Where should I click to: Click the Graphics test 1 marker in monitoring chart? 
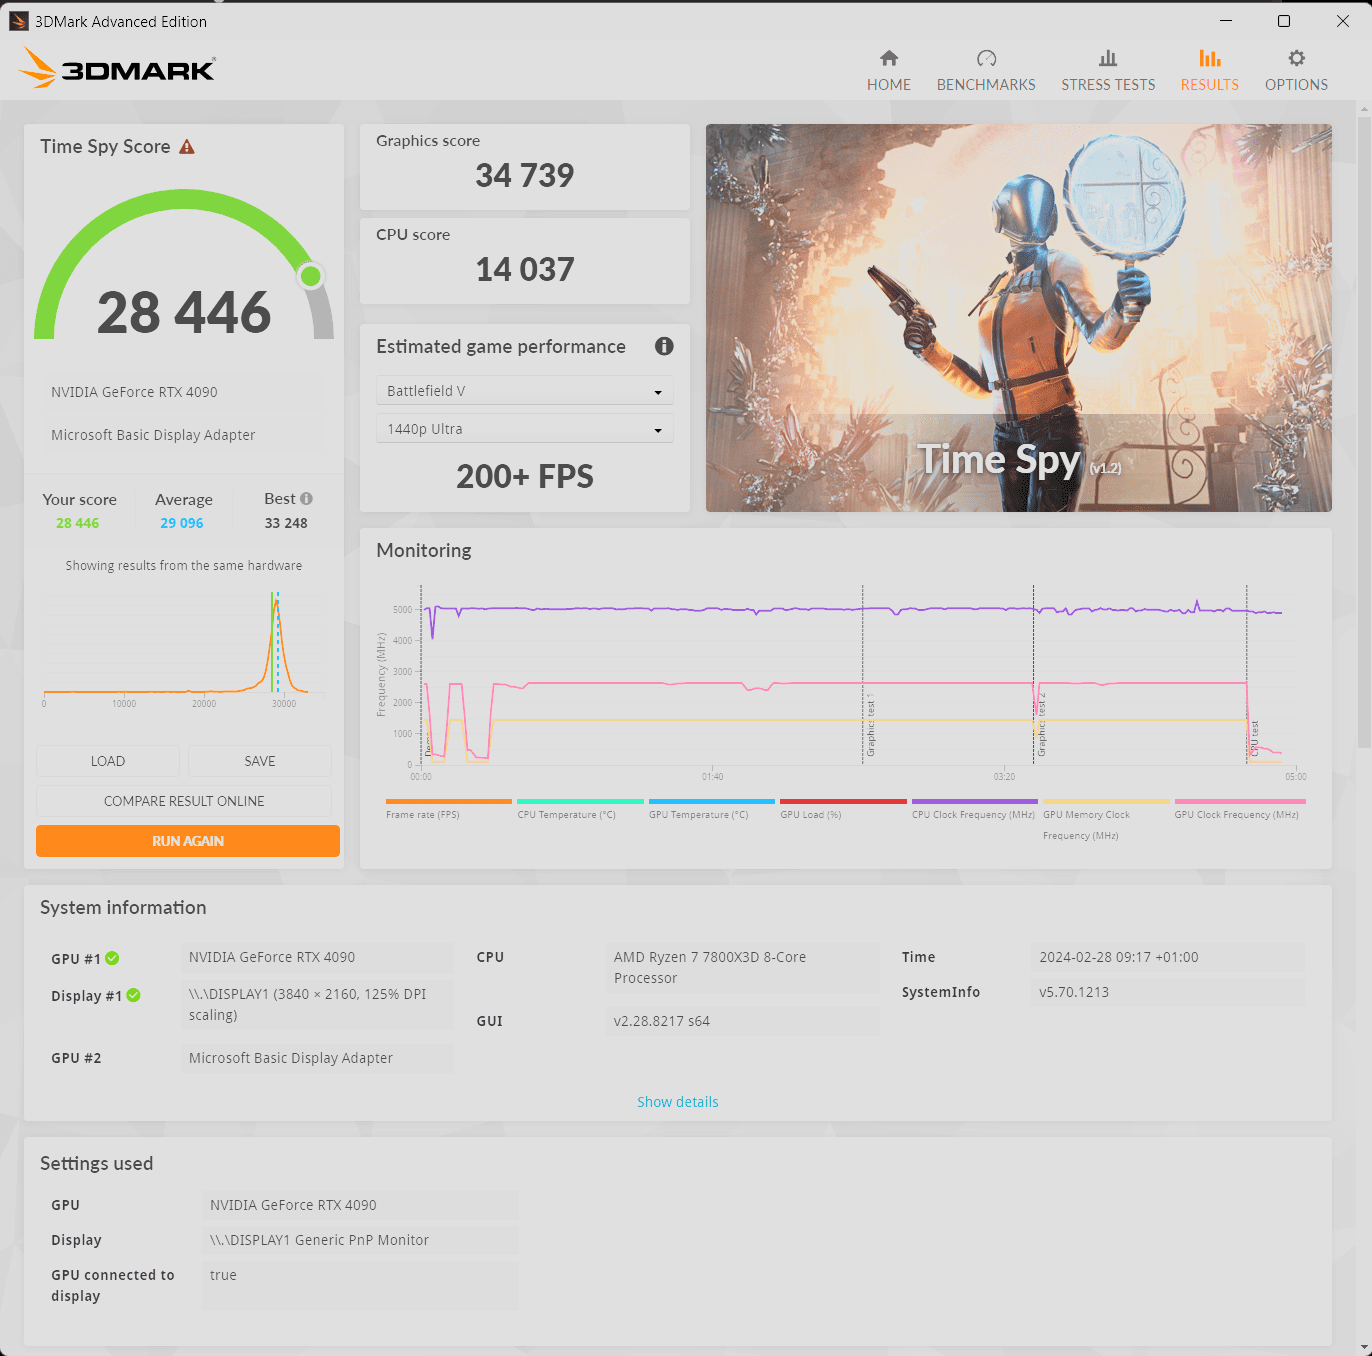[871, 724]
